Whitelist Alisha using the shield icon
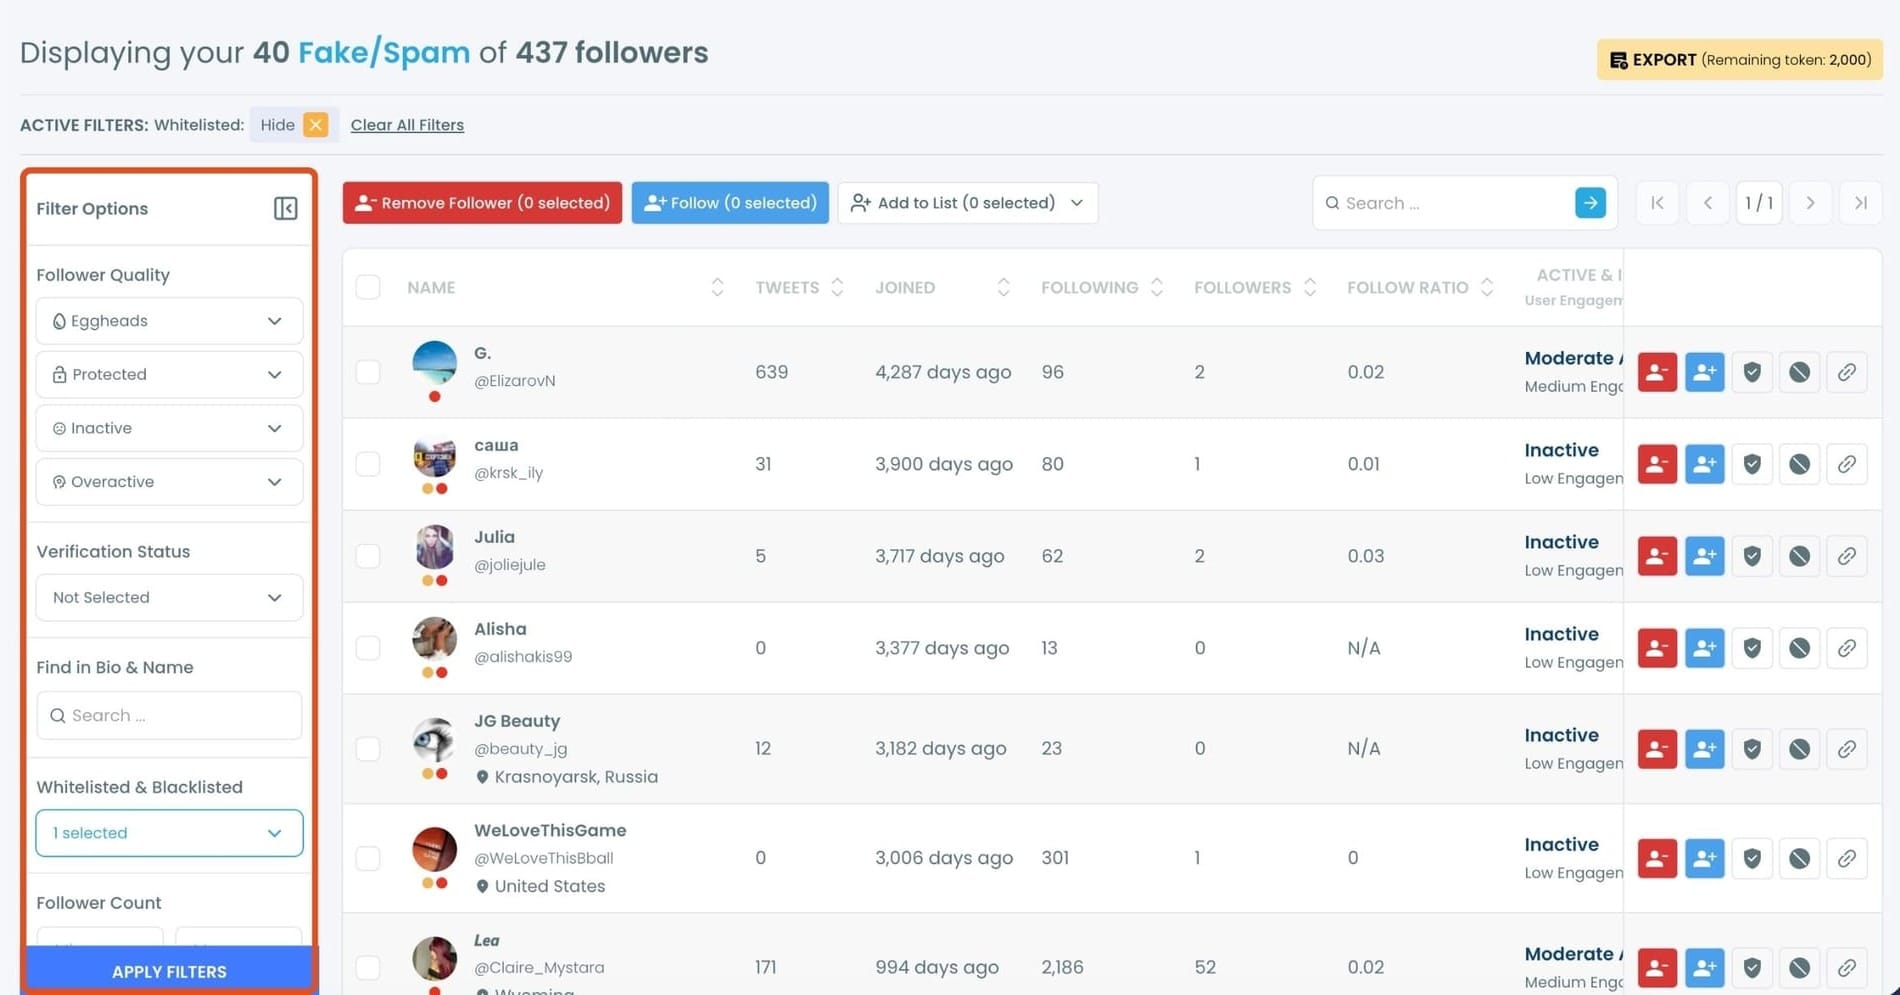 pos(1751,648)
